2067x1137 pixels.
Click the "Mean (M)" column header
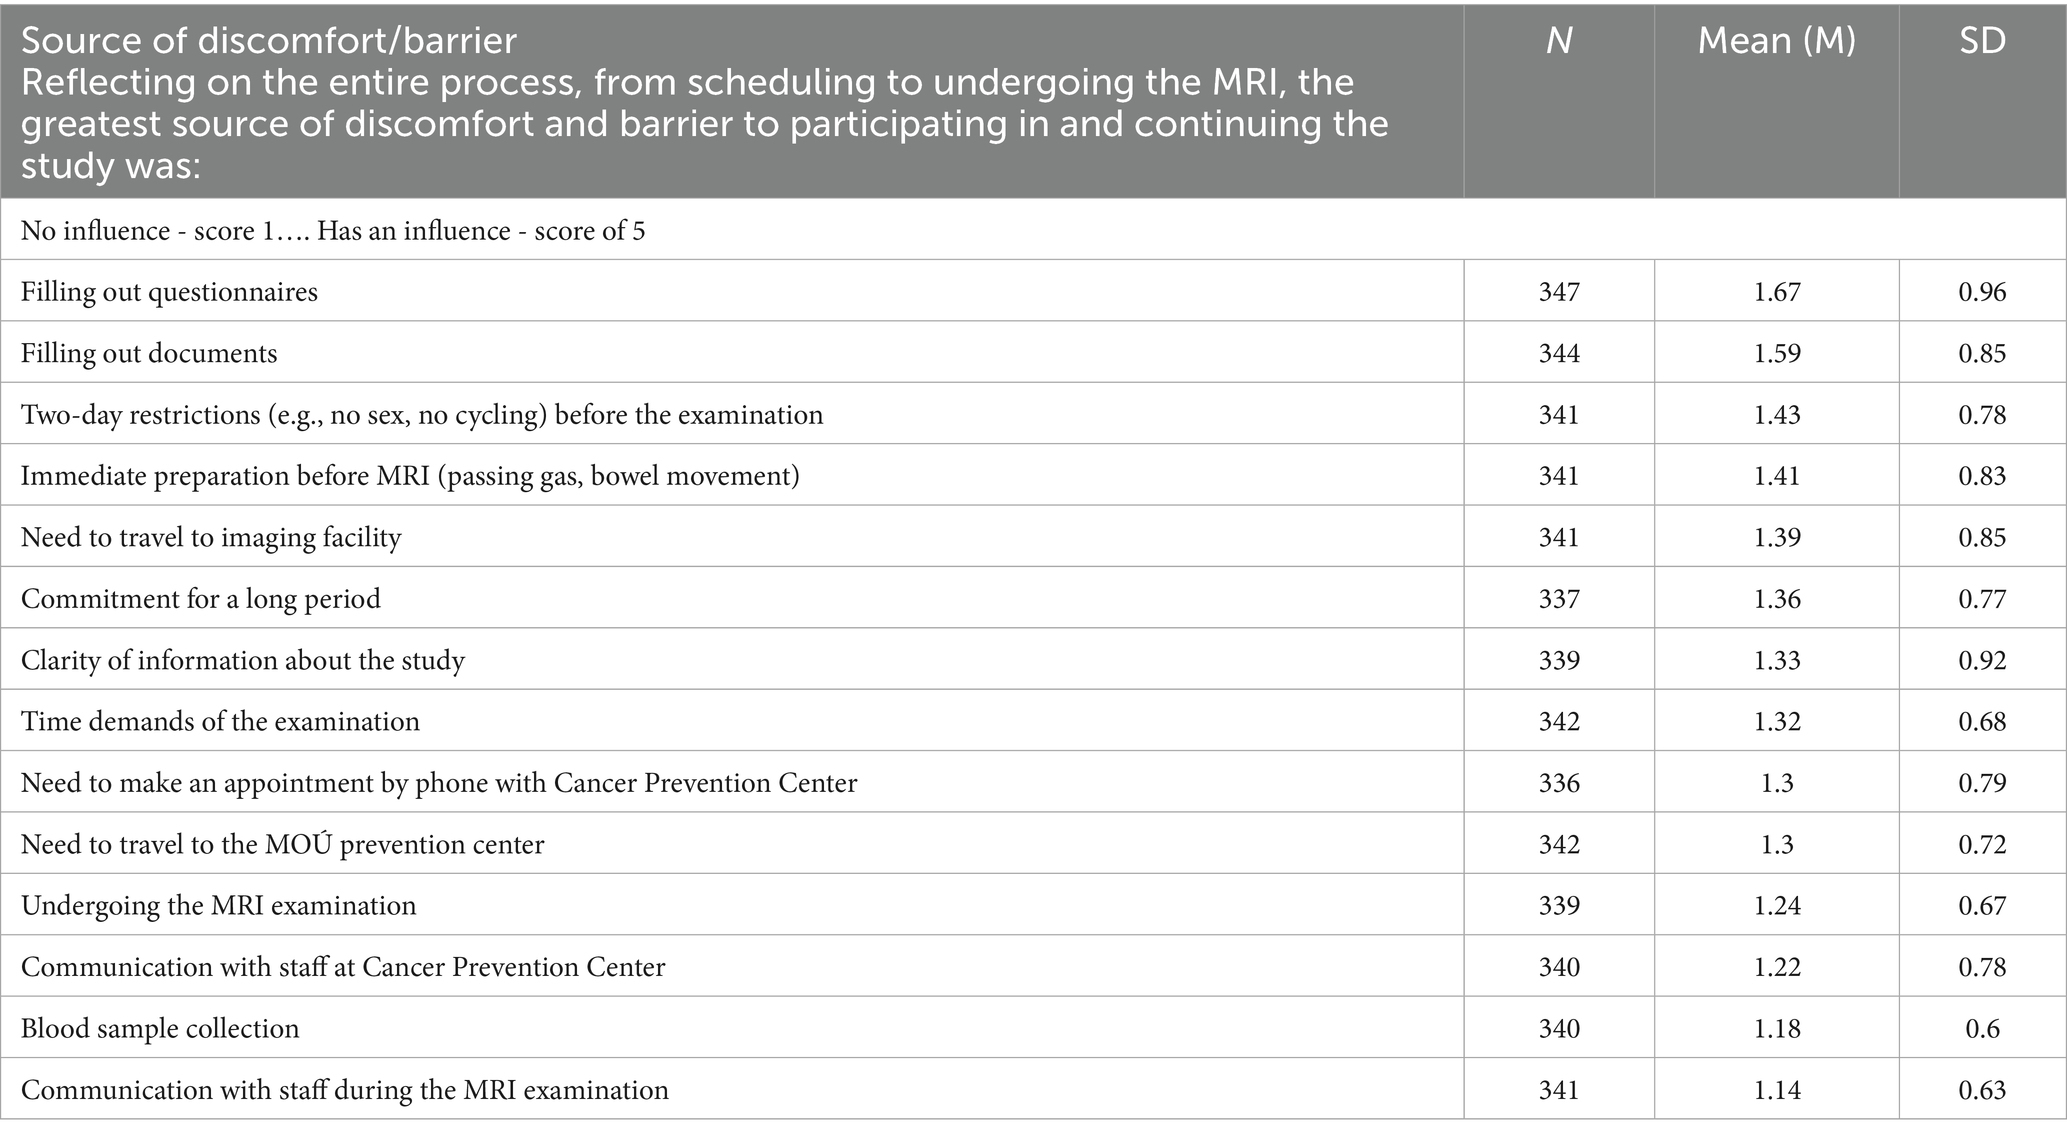(1776, 40)
